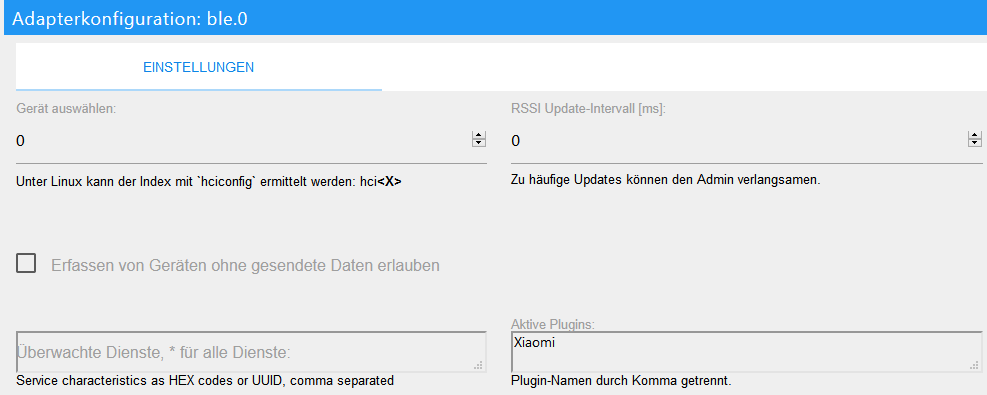This screenshot has width=987, height=395.
Task: Click into the Überwachte Dienste text area
Action: pyautogui.click(x=251, y=352)
